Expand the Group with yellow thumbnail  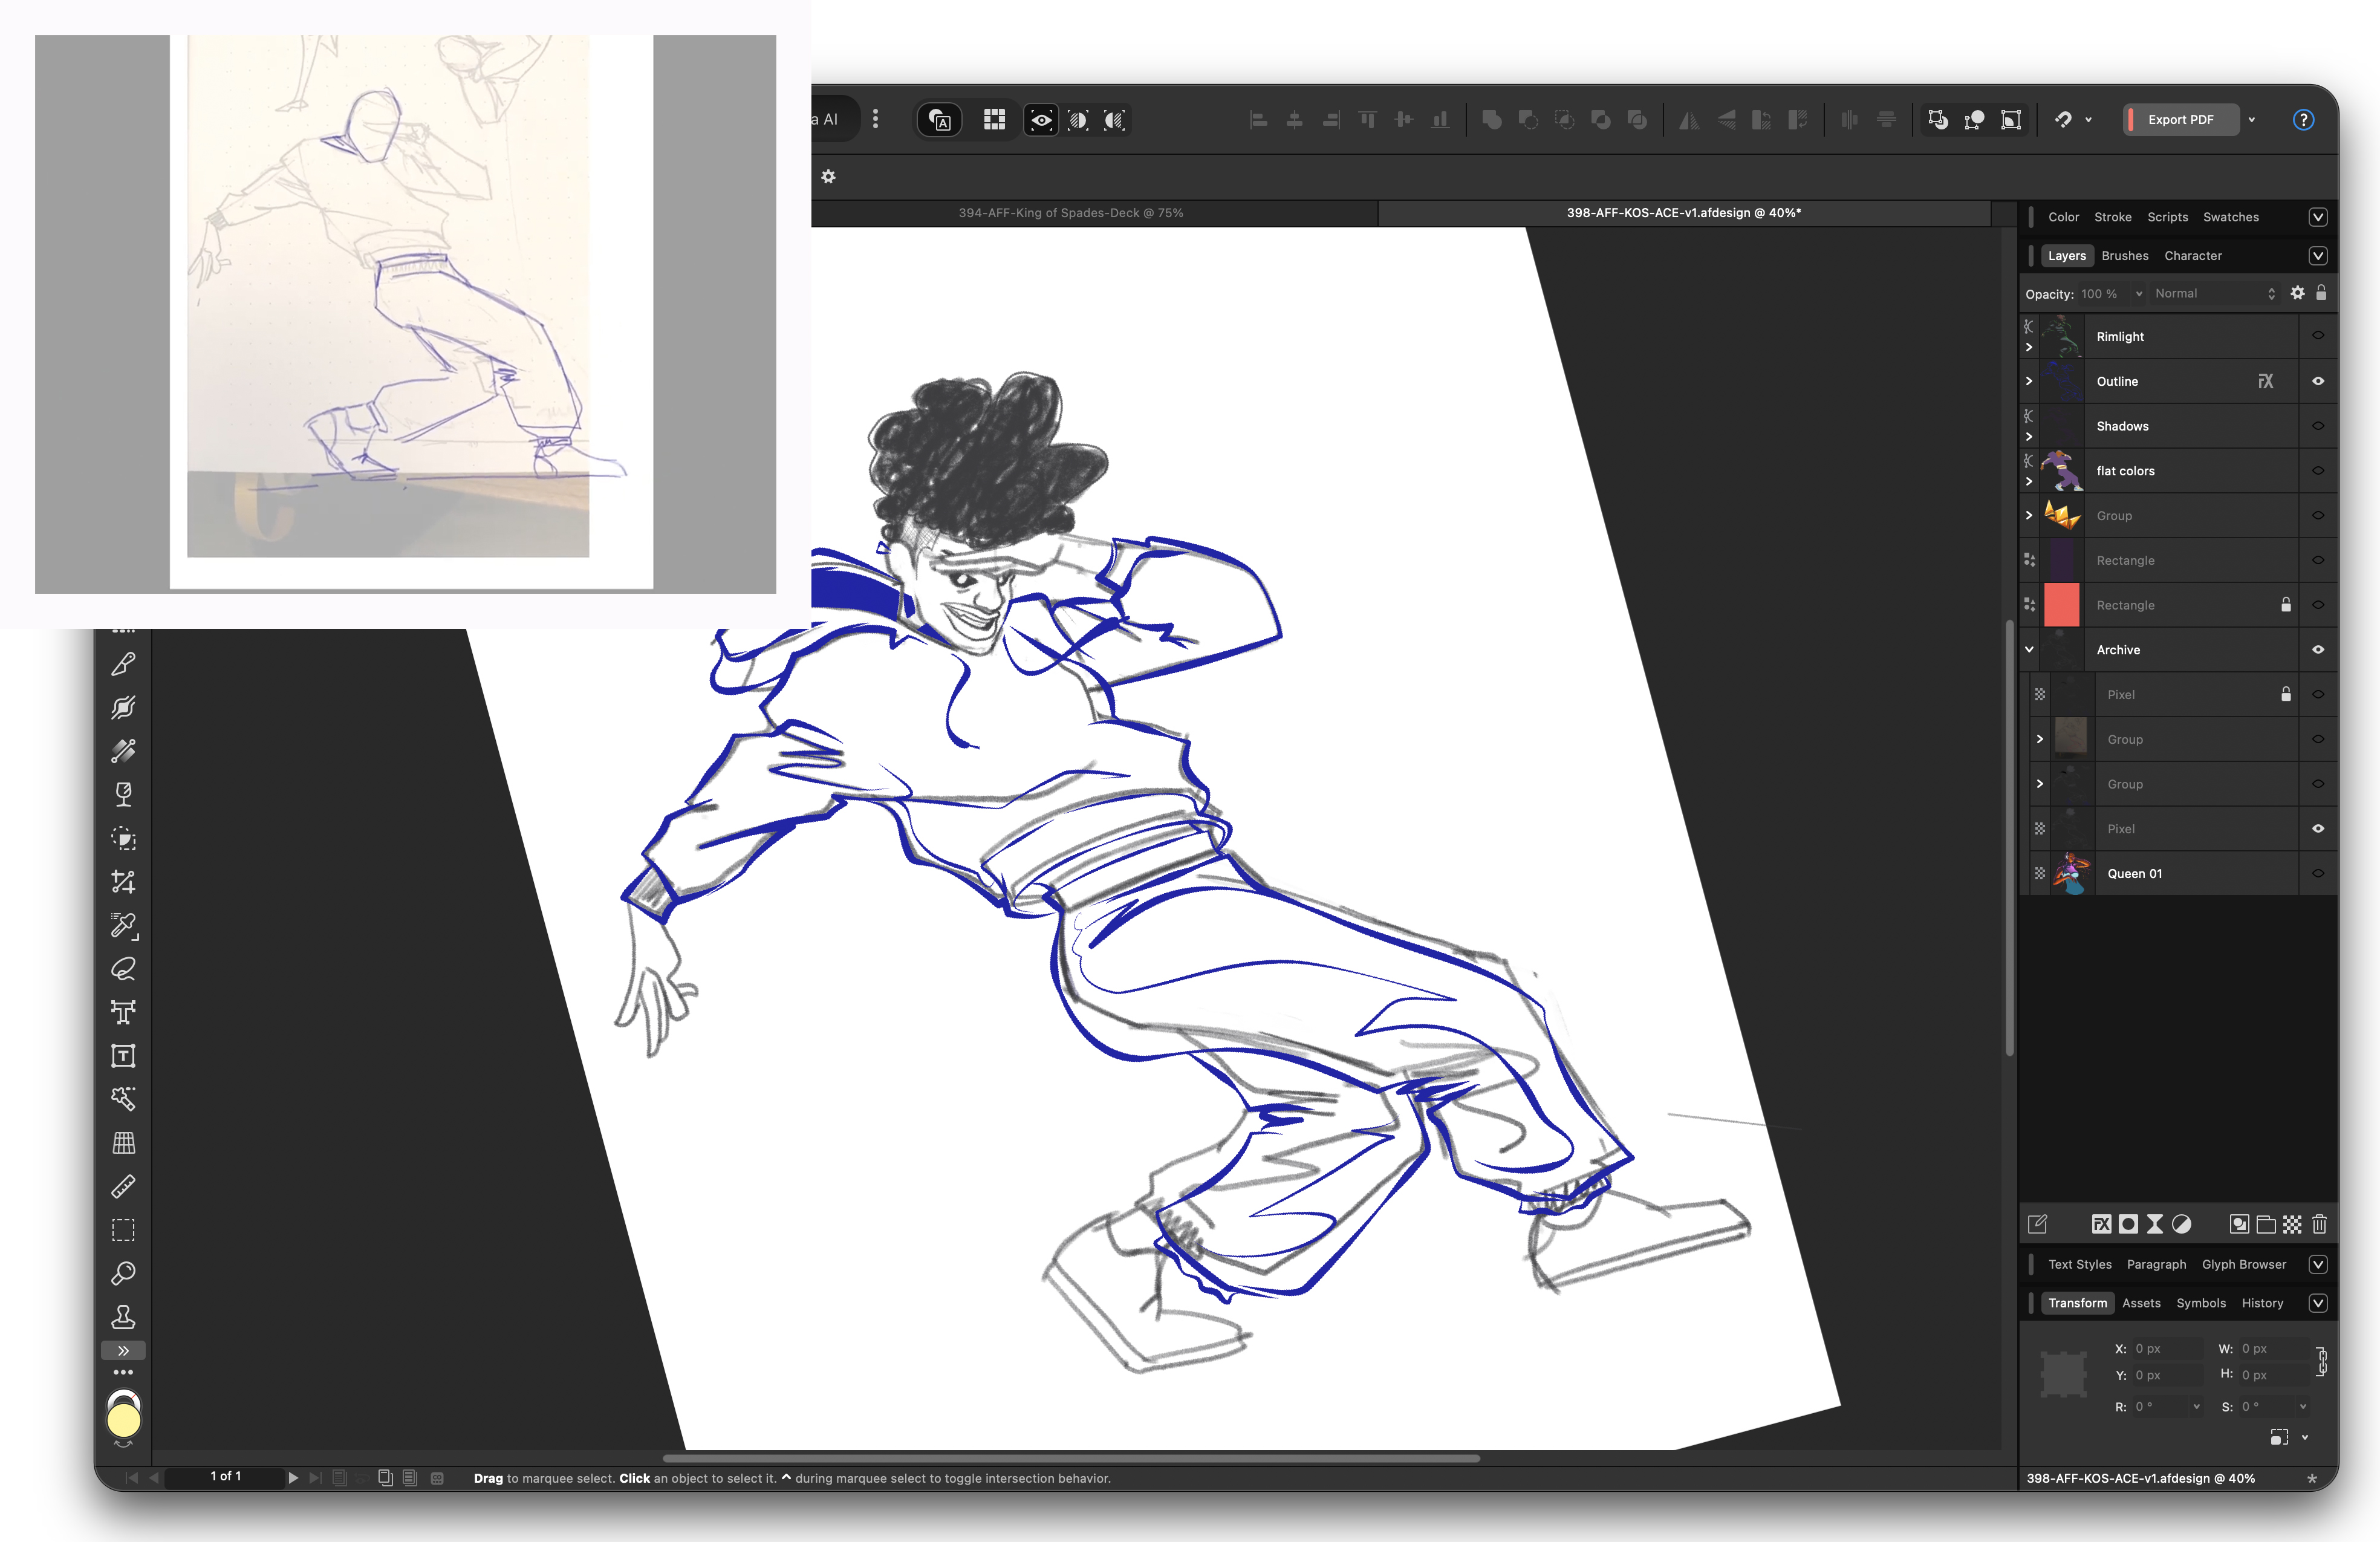[2028, 515]
